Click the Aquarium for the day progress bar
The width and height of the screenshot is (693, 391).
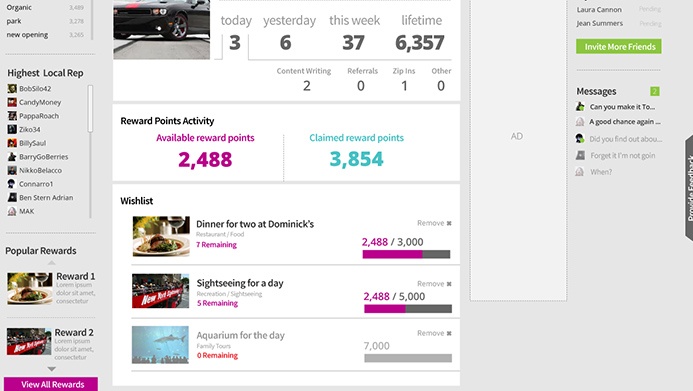(408, 358)
